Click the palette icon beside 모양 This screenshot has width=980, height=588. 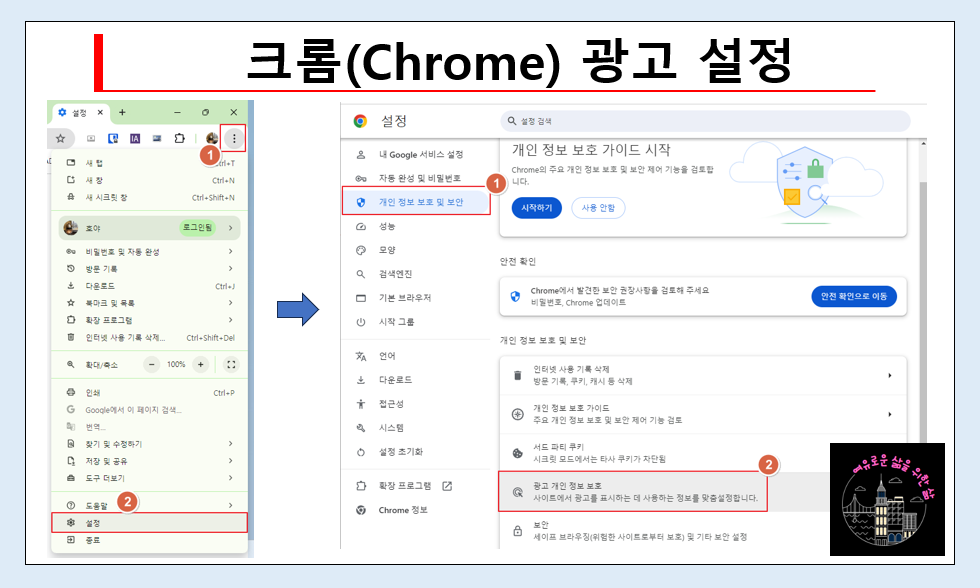[361, 250]
